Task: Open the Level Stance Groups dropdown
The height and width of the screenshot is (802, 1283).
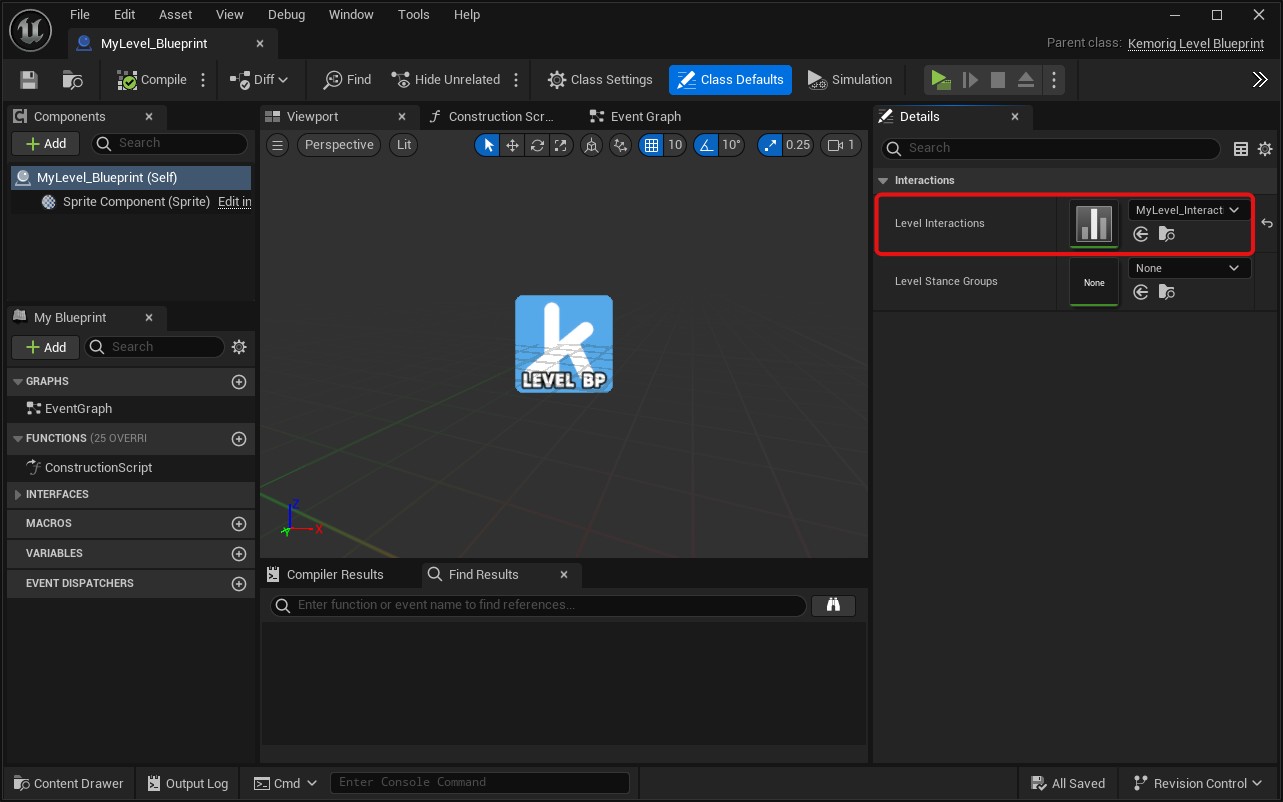Action: coord(1188,268)
